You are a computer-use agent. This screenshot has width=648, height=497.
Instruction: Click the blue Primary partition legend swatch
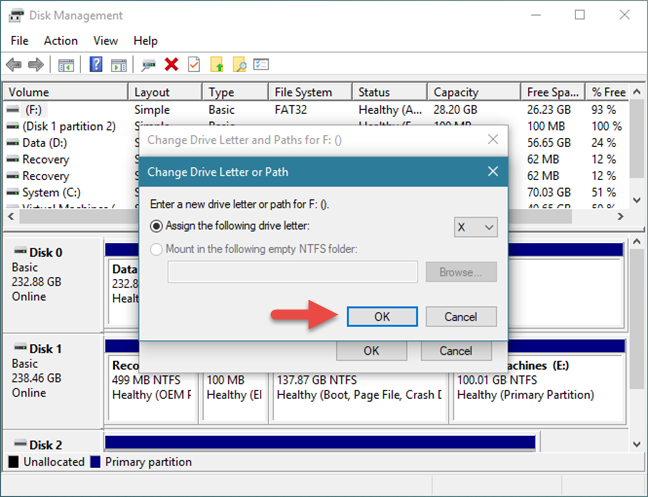(x=95, y=461)
